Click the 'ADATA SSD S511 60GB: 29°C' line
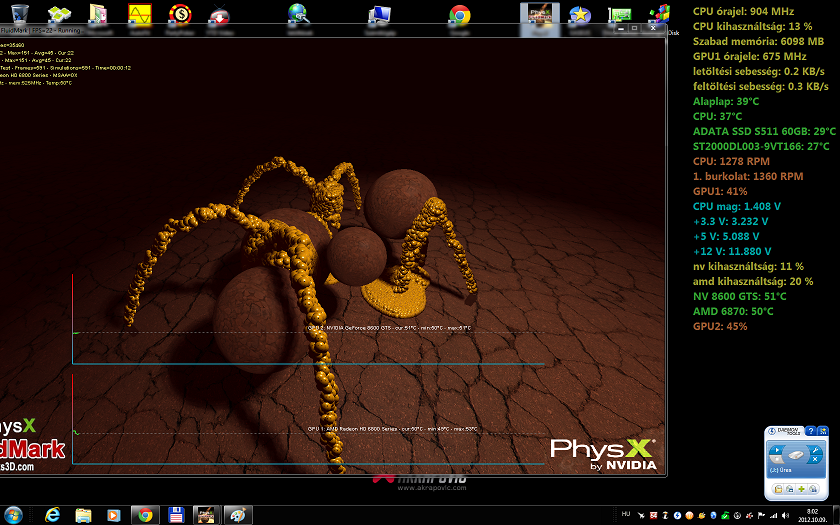Image resolution: width=840 pixels, height=525 pixels. (764, 131)
